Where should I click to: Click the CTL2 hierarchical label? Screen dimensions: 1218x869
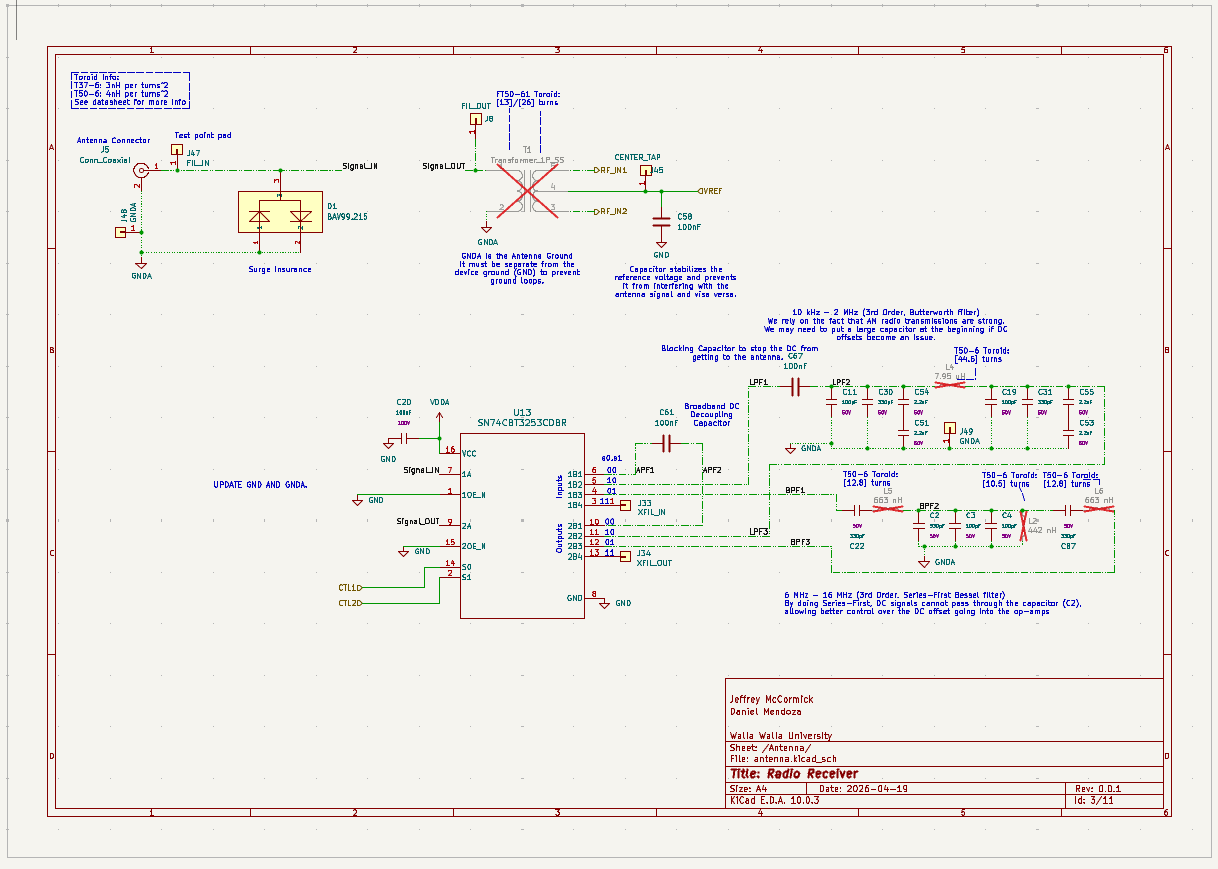tap(351, 603)
